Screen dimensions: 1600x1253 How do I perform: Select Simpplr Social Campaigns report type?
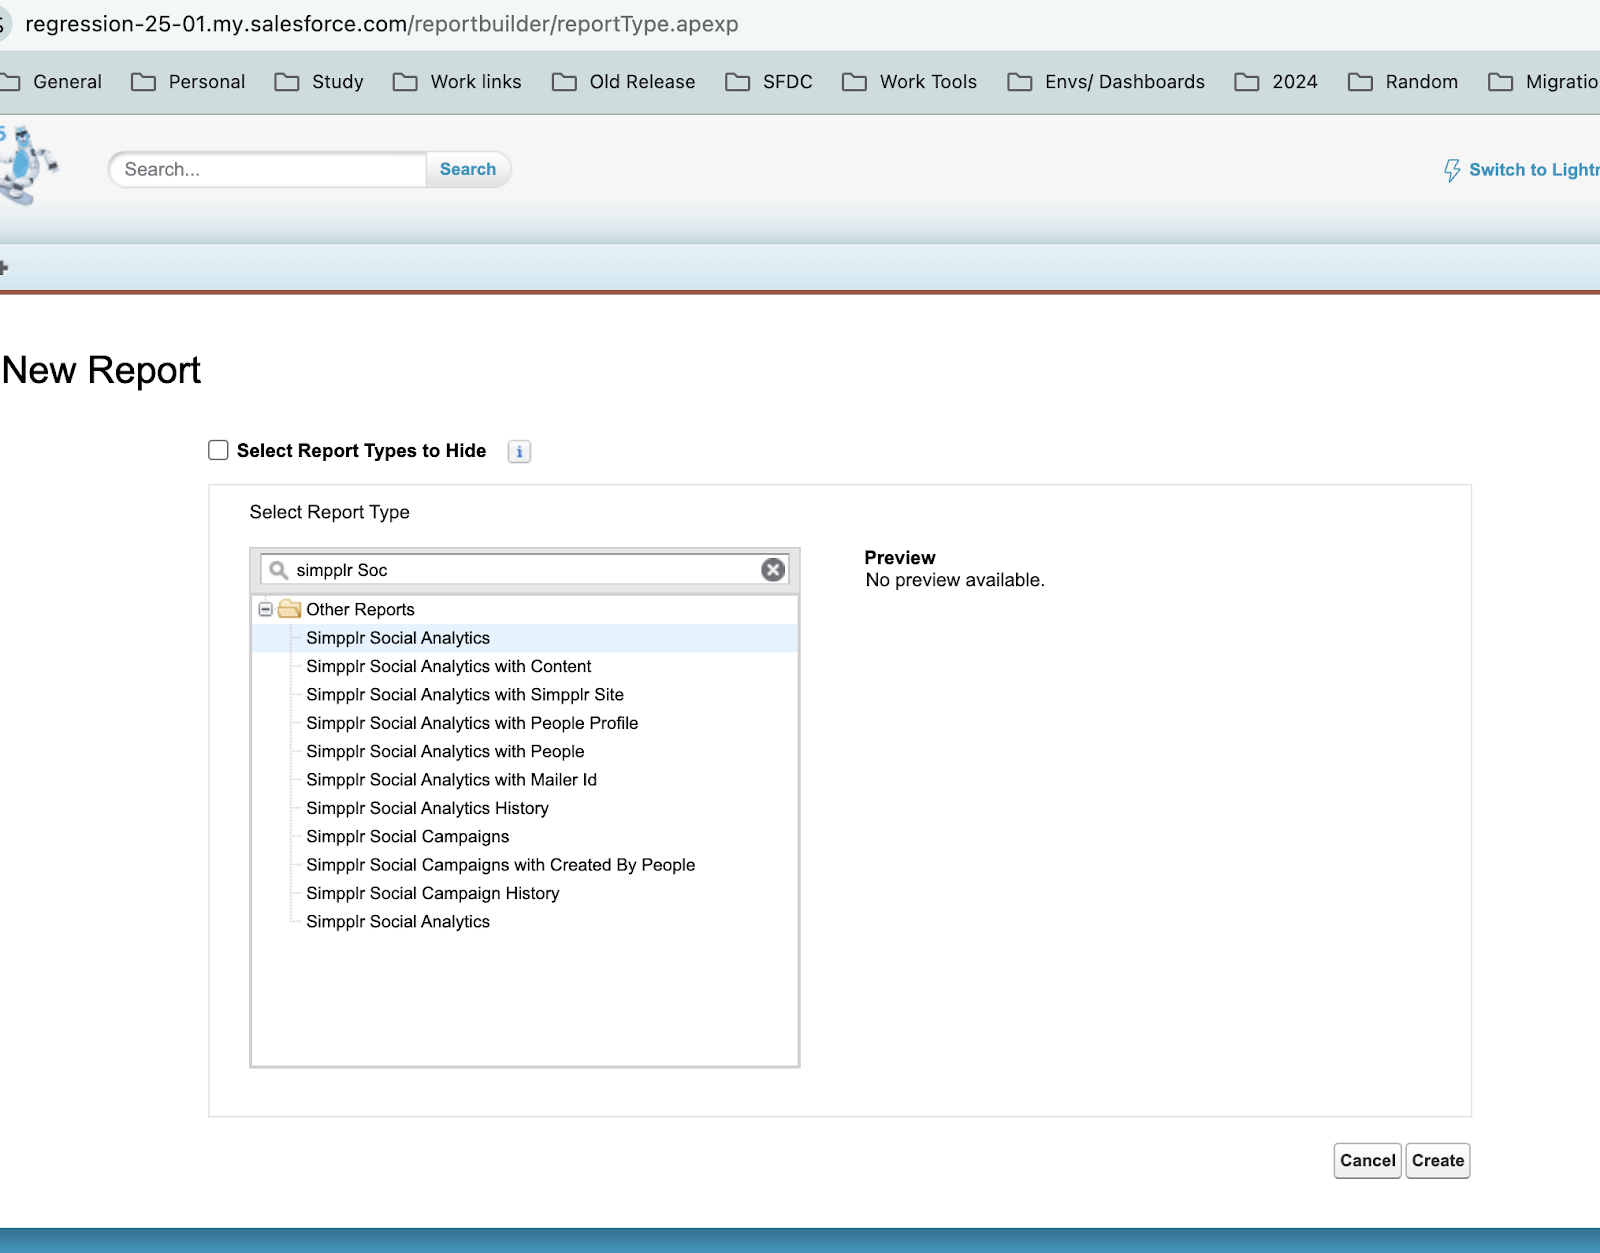click(408, 837)
